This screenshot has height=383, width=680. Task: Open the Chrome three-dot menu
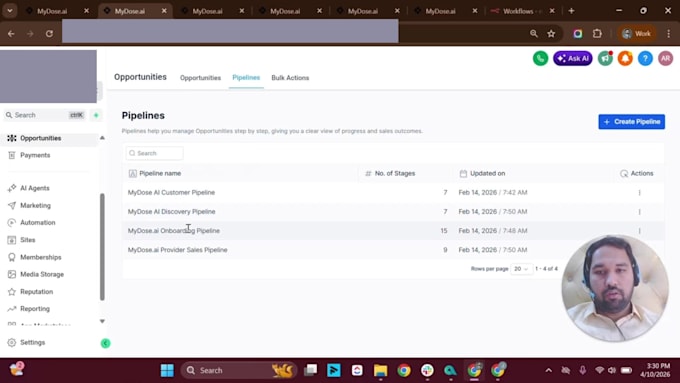[668, 33]
